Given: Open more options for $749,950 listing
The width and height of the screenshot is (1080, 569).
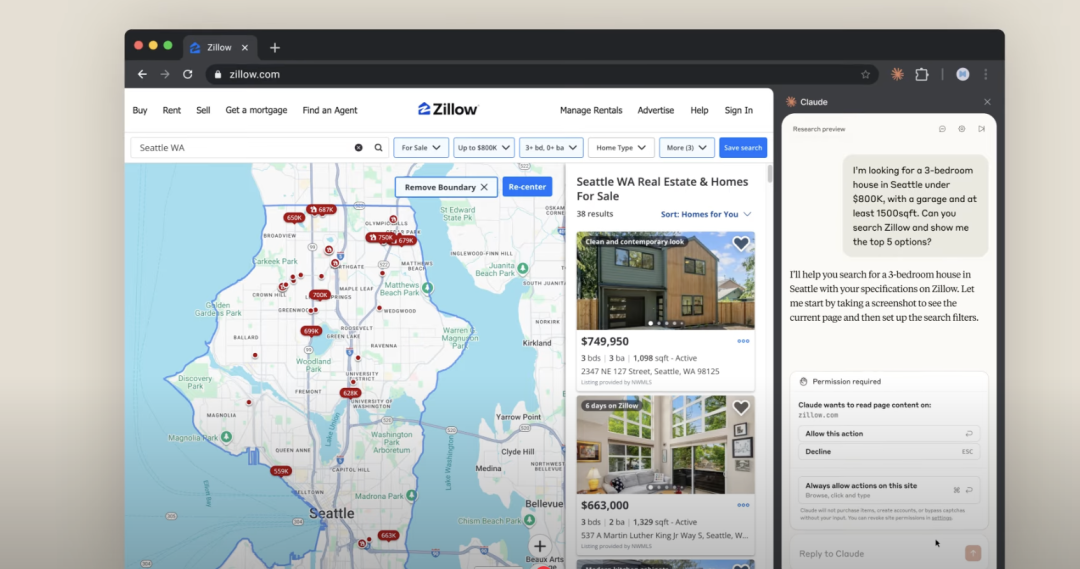Looking at the screenshot, I should [743, 341].
